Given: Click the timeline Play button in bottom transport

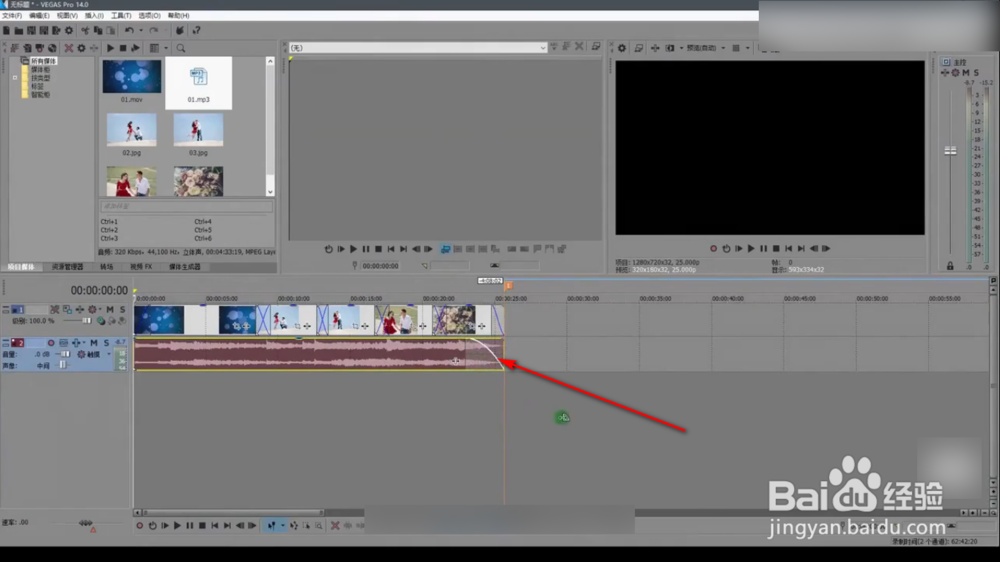Looking at the screenshot, I should pyautogui.click(x=177, y=526).
